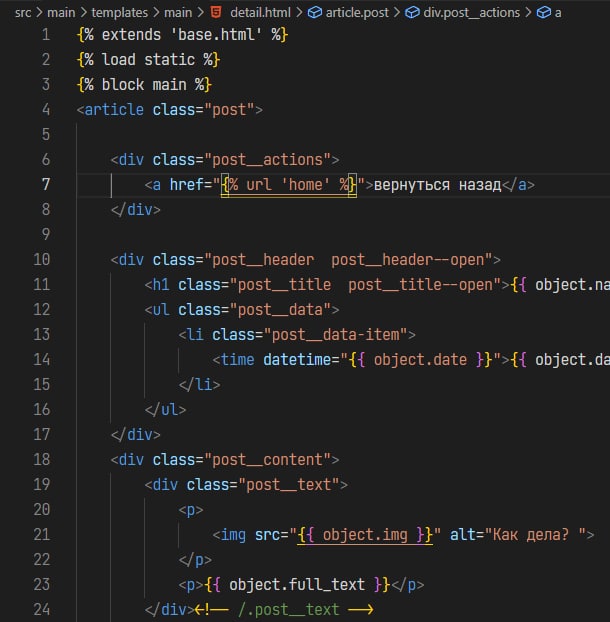Open the 'src' breadcrumb segment
The width and height of the screenshot is (610, 622).
pyautogui.click(x=23, y=13)
